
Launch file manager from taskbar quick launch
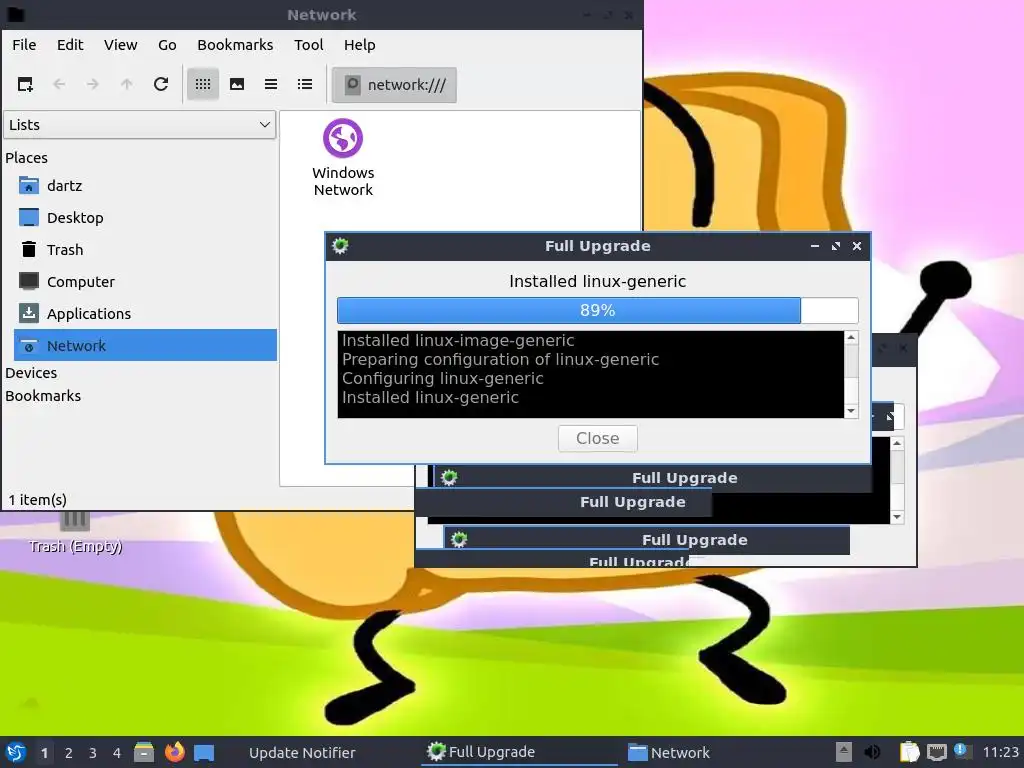144,752
